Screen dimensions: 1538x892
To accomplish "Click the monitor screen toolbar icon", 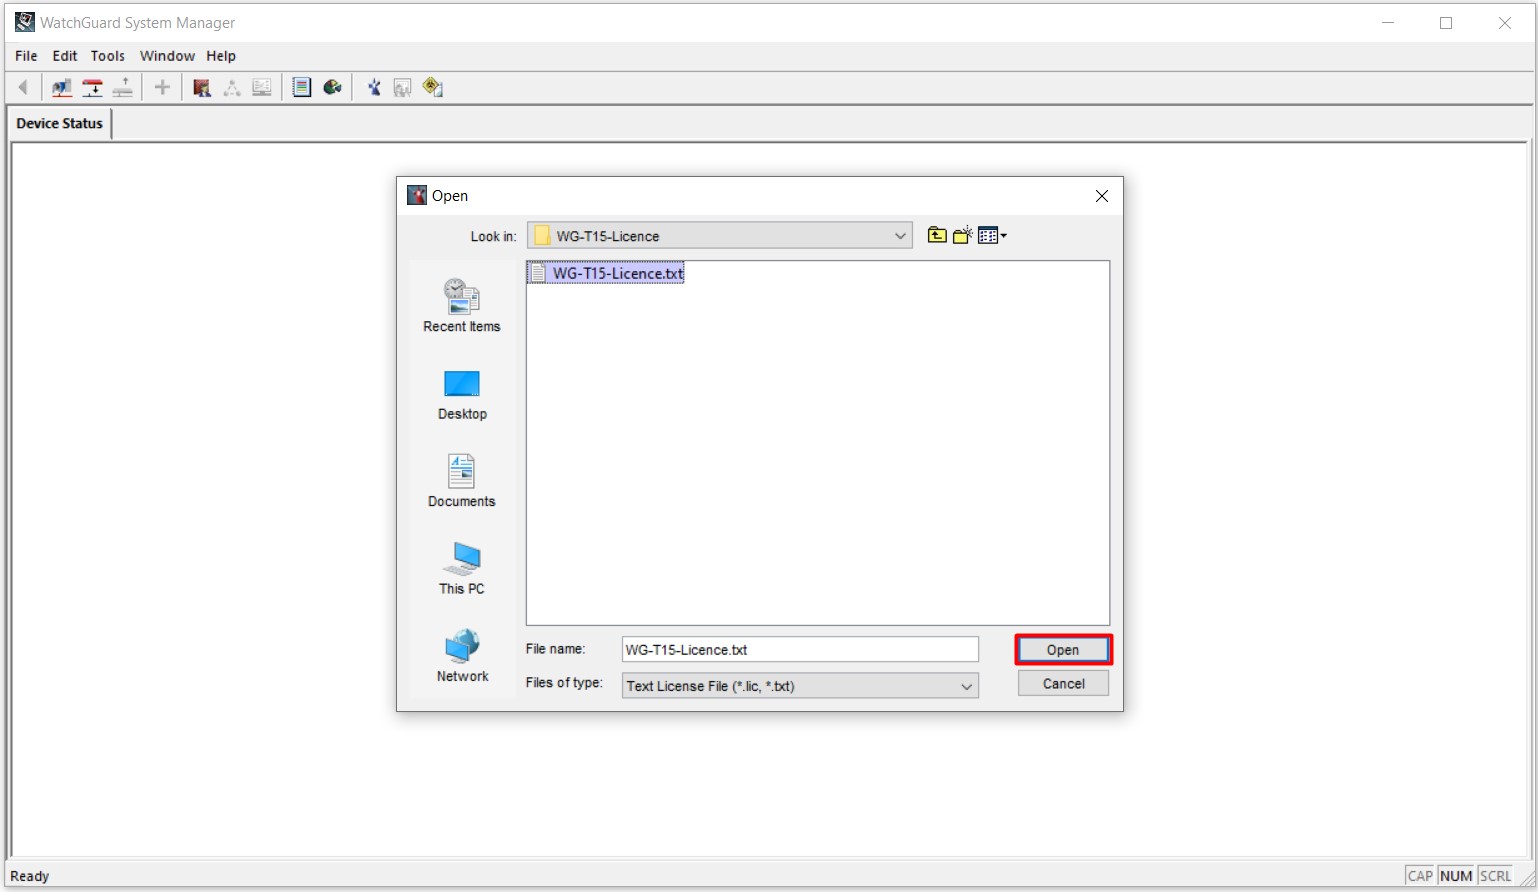I will point(262,87).
